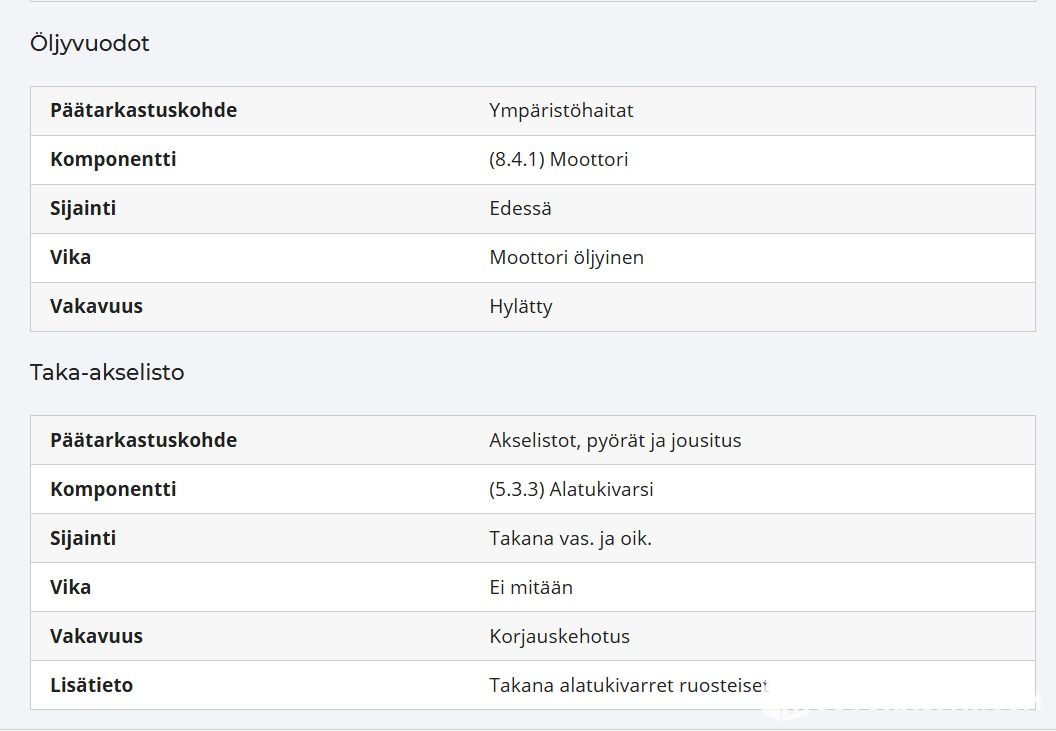The image size is (1056, 731).
Task: Select Takana alatukivarret ruosteiset note text
Action: coord(628,685)
